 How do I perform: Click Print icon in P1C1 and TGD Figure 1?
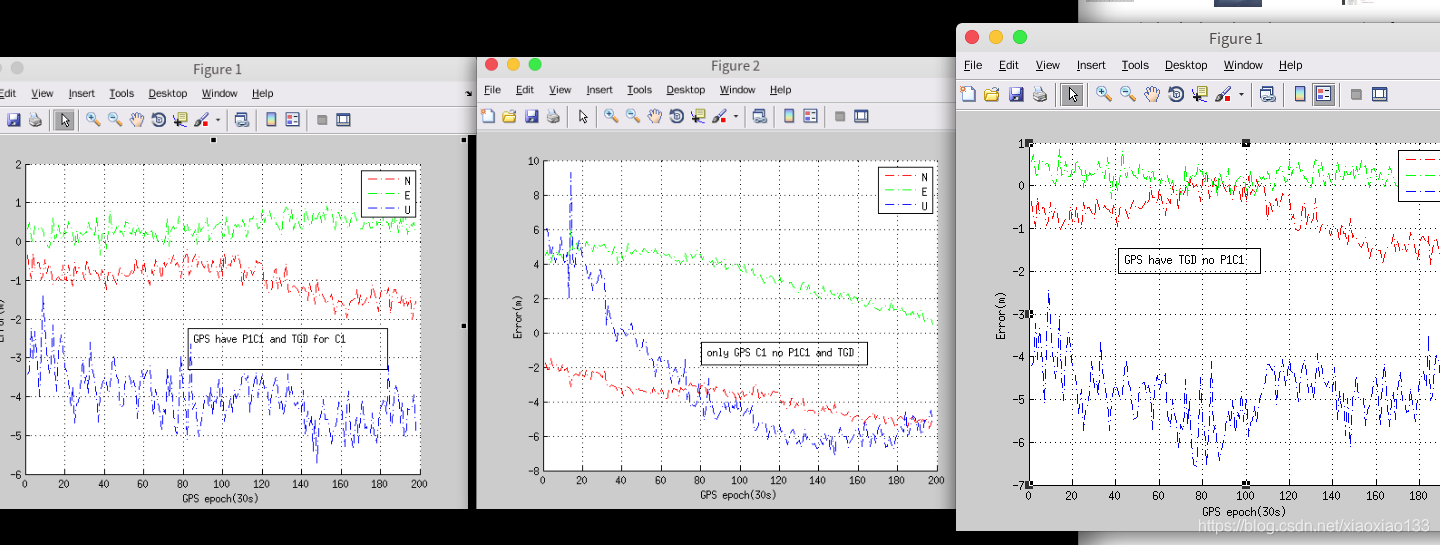click(36, 120)
